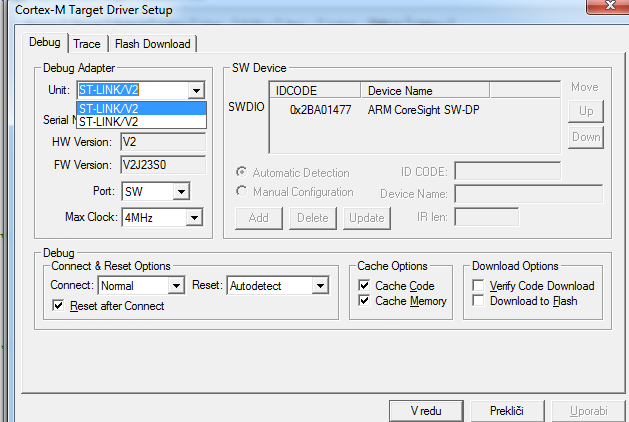Select IDCODE value 0x2BA01477
The image size is (629, 422).
click(x=320, y=110)
